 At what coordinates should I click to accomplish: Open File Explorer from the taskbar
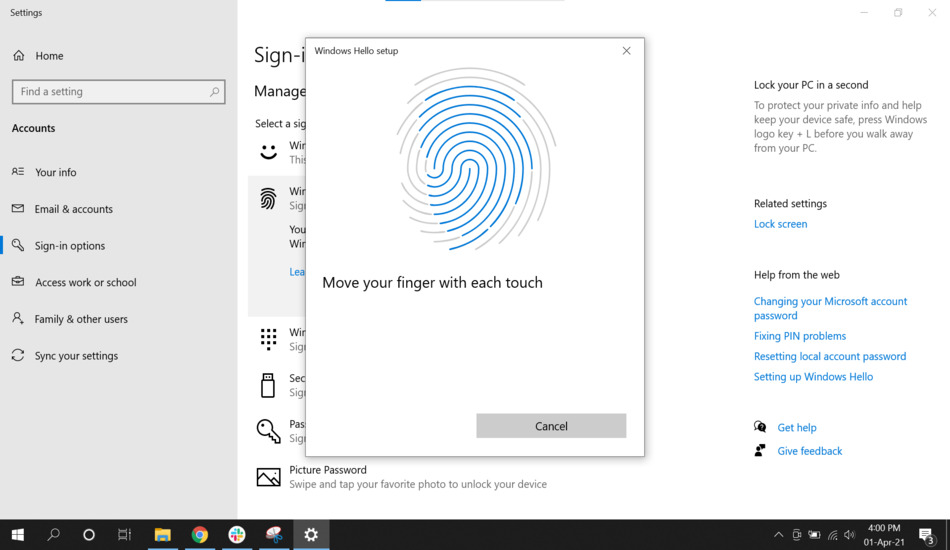162,535
